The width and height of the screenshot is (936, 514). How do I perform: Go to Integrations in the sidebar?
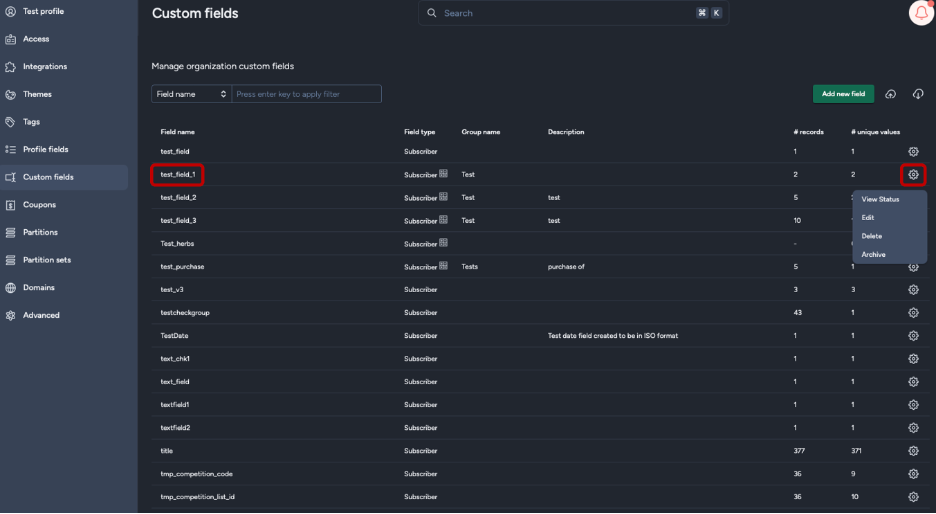pyautogui.click(x=45, y=67)
